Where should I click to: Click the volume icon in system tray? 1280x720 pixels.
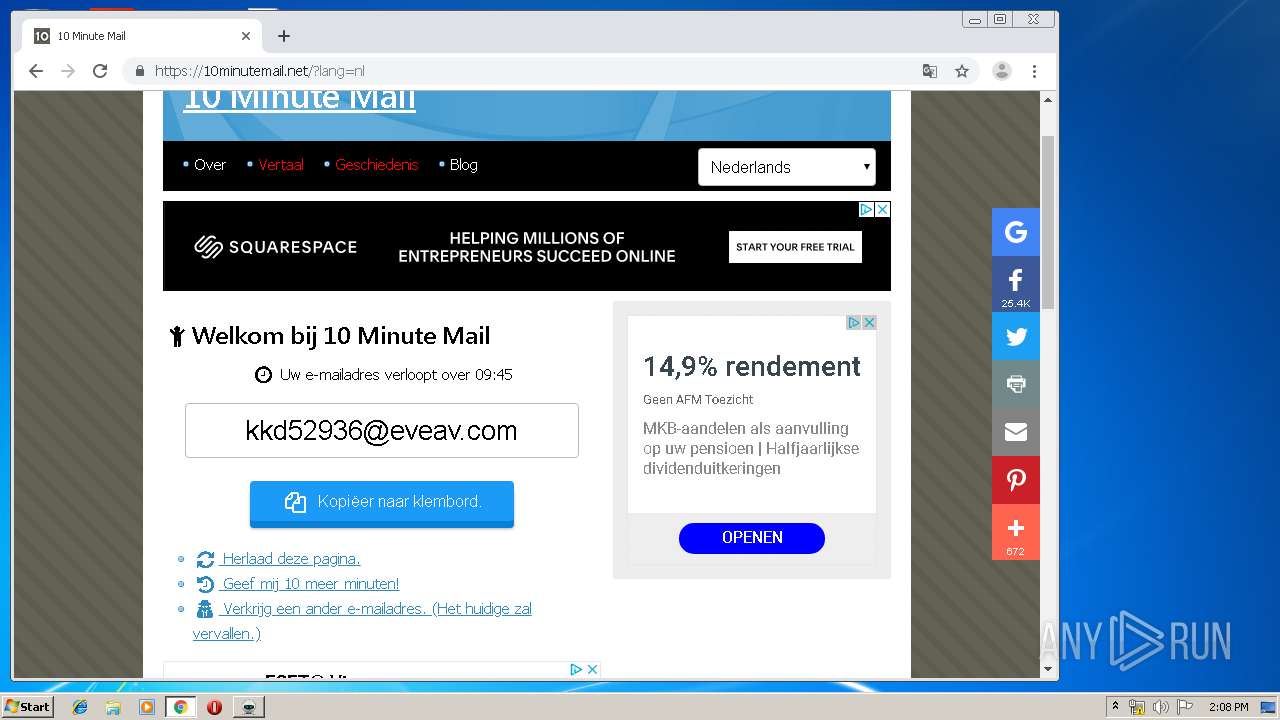[1160, 707]
